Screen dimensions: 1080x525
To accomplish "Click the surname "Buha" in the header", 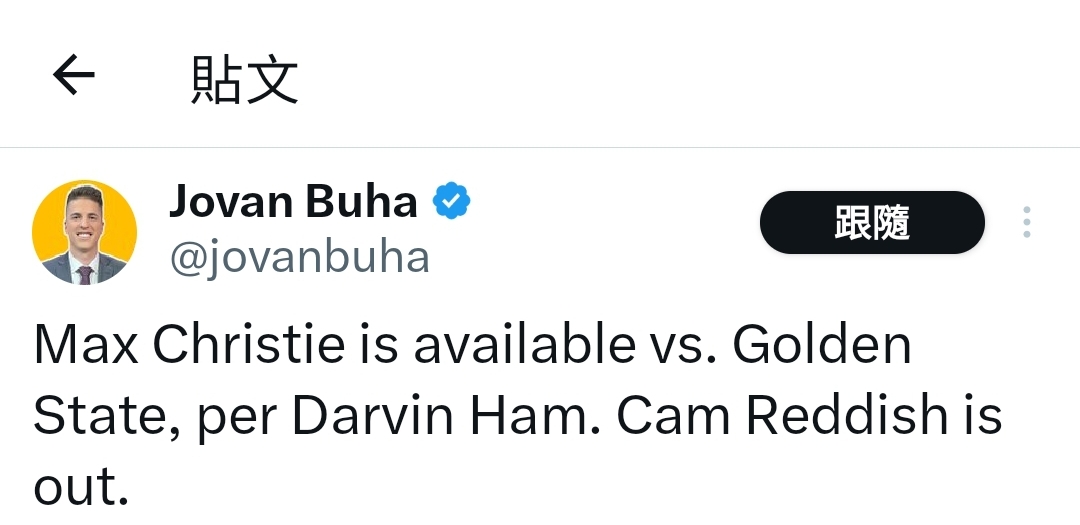I will (x=361, y=202).
